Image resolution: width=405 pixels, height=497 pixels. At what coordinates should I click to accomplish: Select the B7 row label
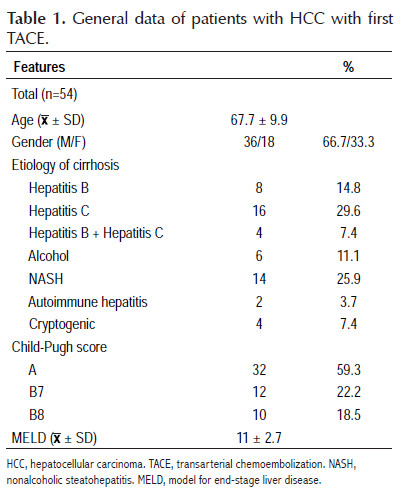[36, 392]
